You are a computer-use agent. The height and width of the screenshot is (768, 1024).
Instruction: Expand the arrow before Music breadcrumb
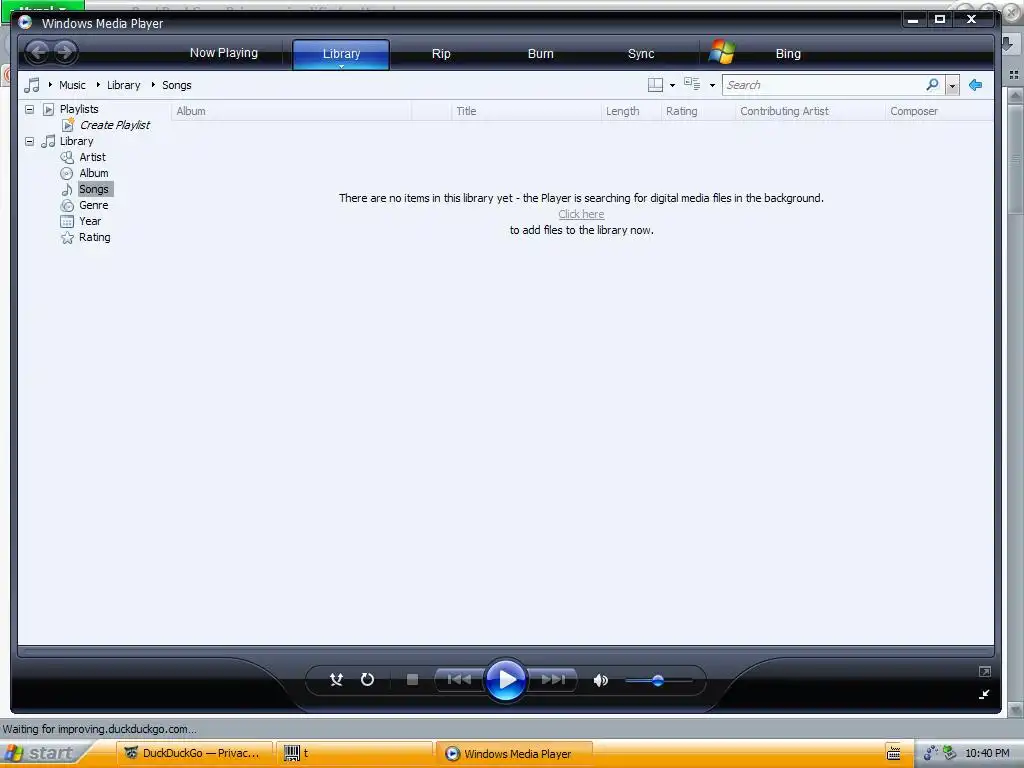click(50, 84)
